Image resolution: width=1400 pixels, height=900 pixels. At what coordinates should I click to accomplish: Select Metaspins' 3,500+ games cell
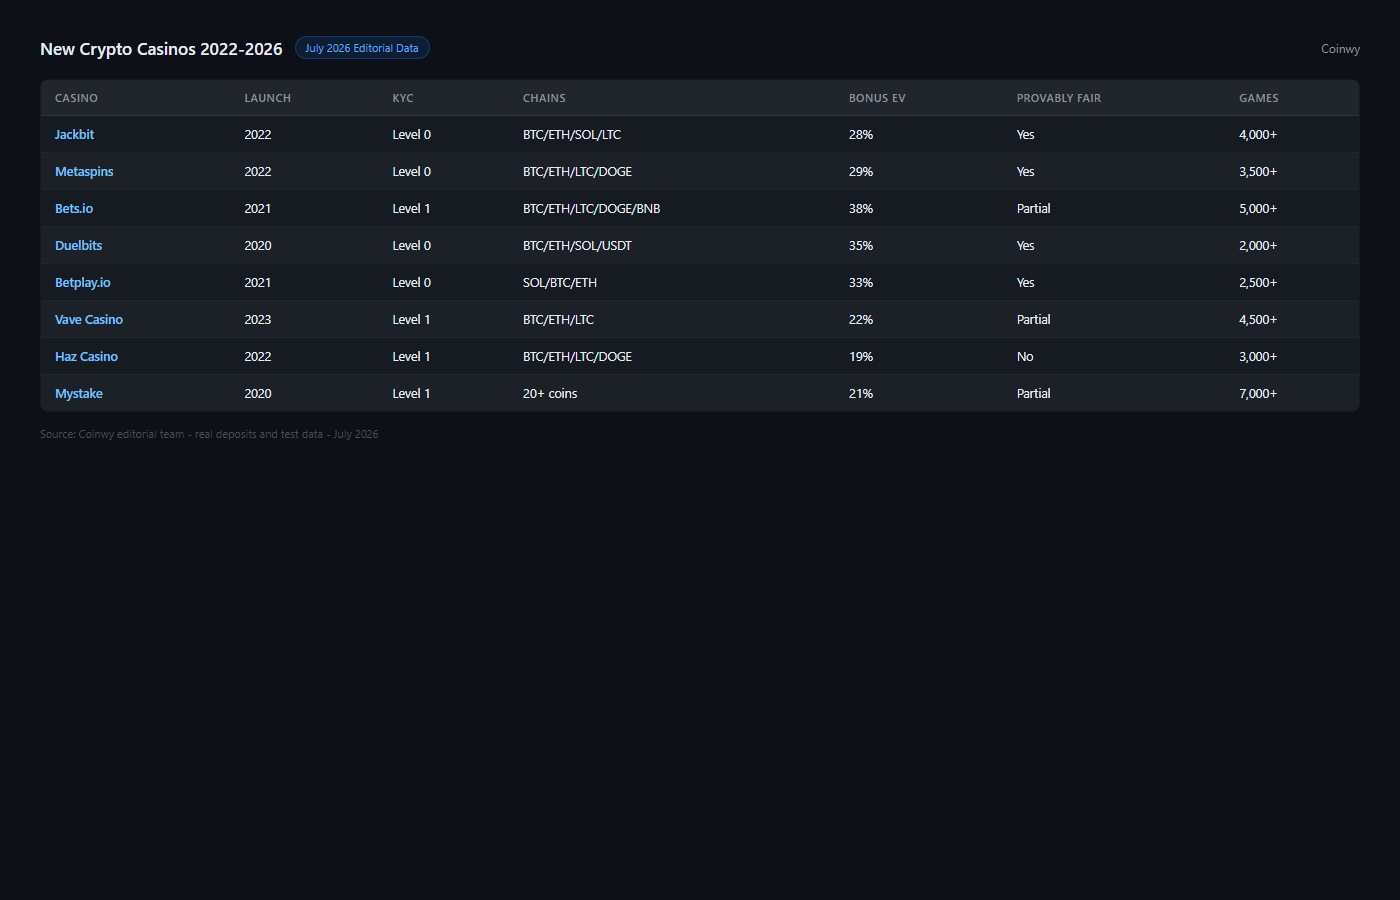point(1258,172)
